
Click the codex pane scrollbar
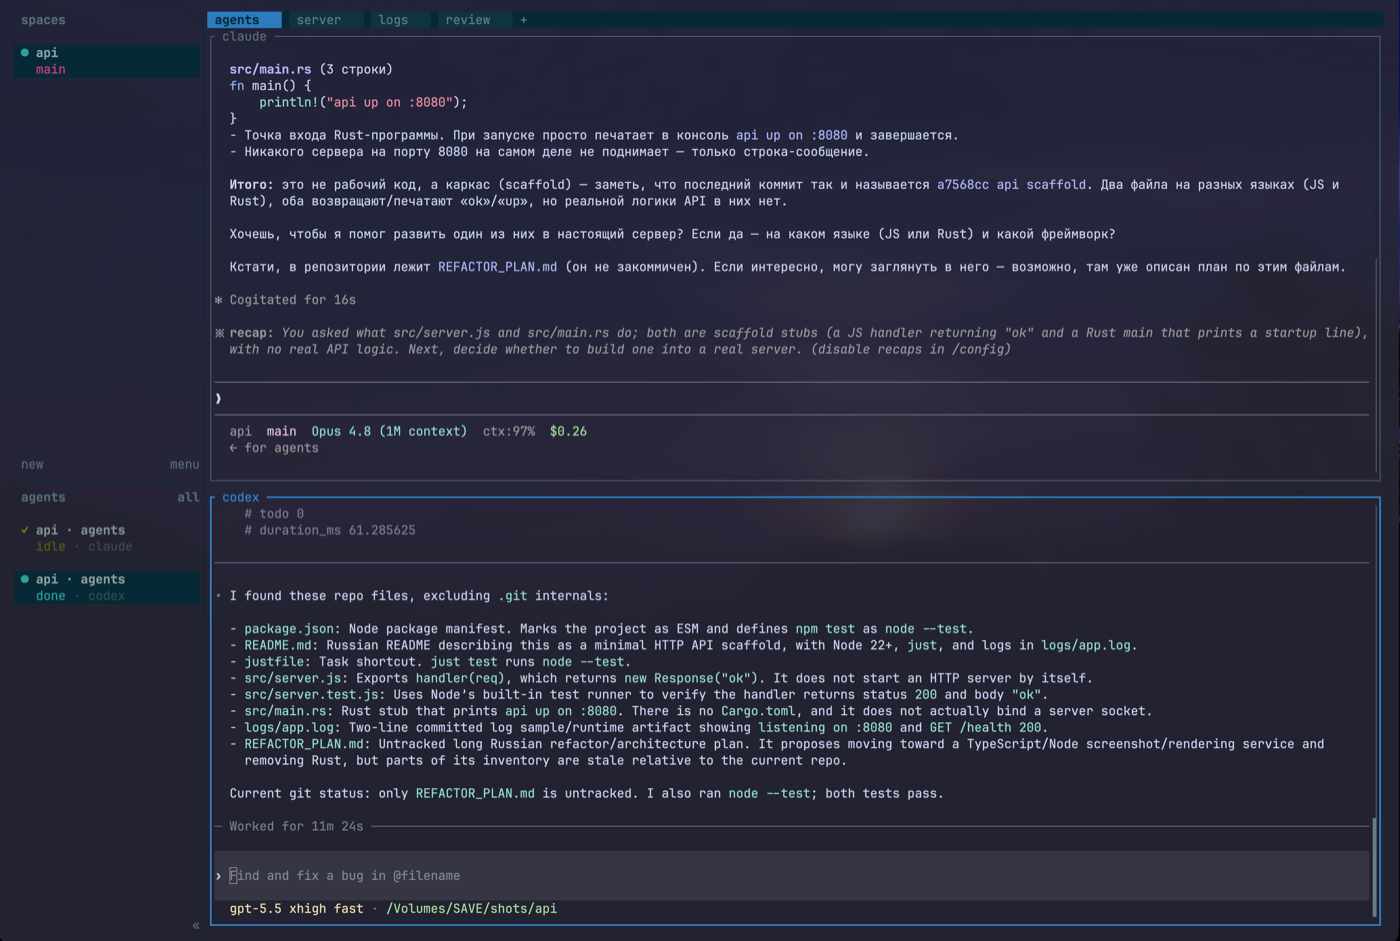[x=1374, y=866]
